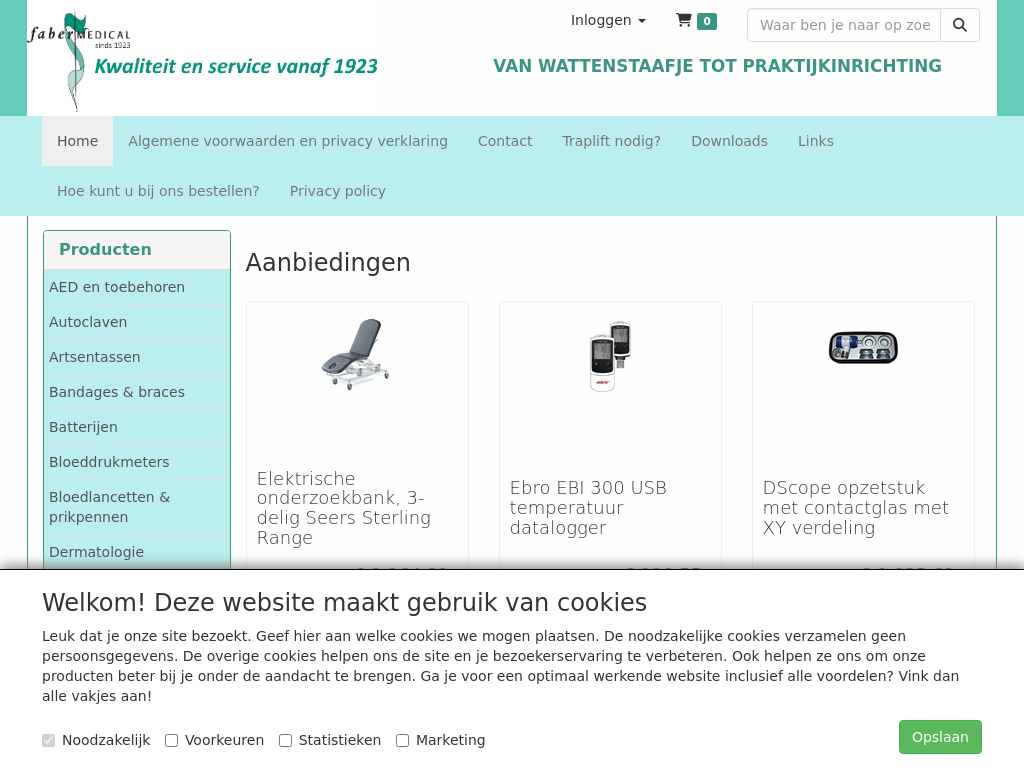1024x768 pixels.
Task: Toggle the Noodzakelijk cookies checkbox
Action: [x=48, y=740]
